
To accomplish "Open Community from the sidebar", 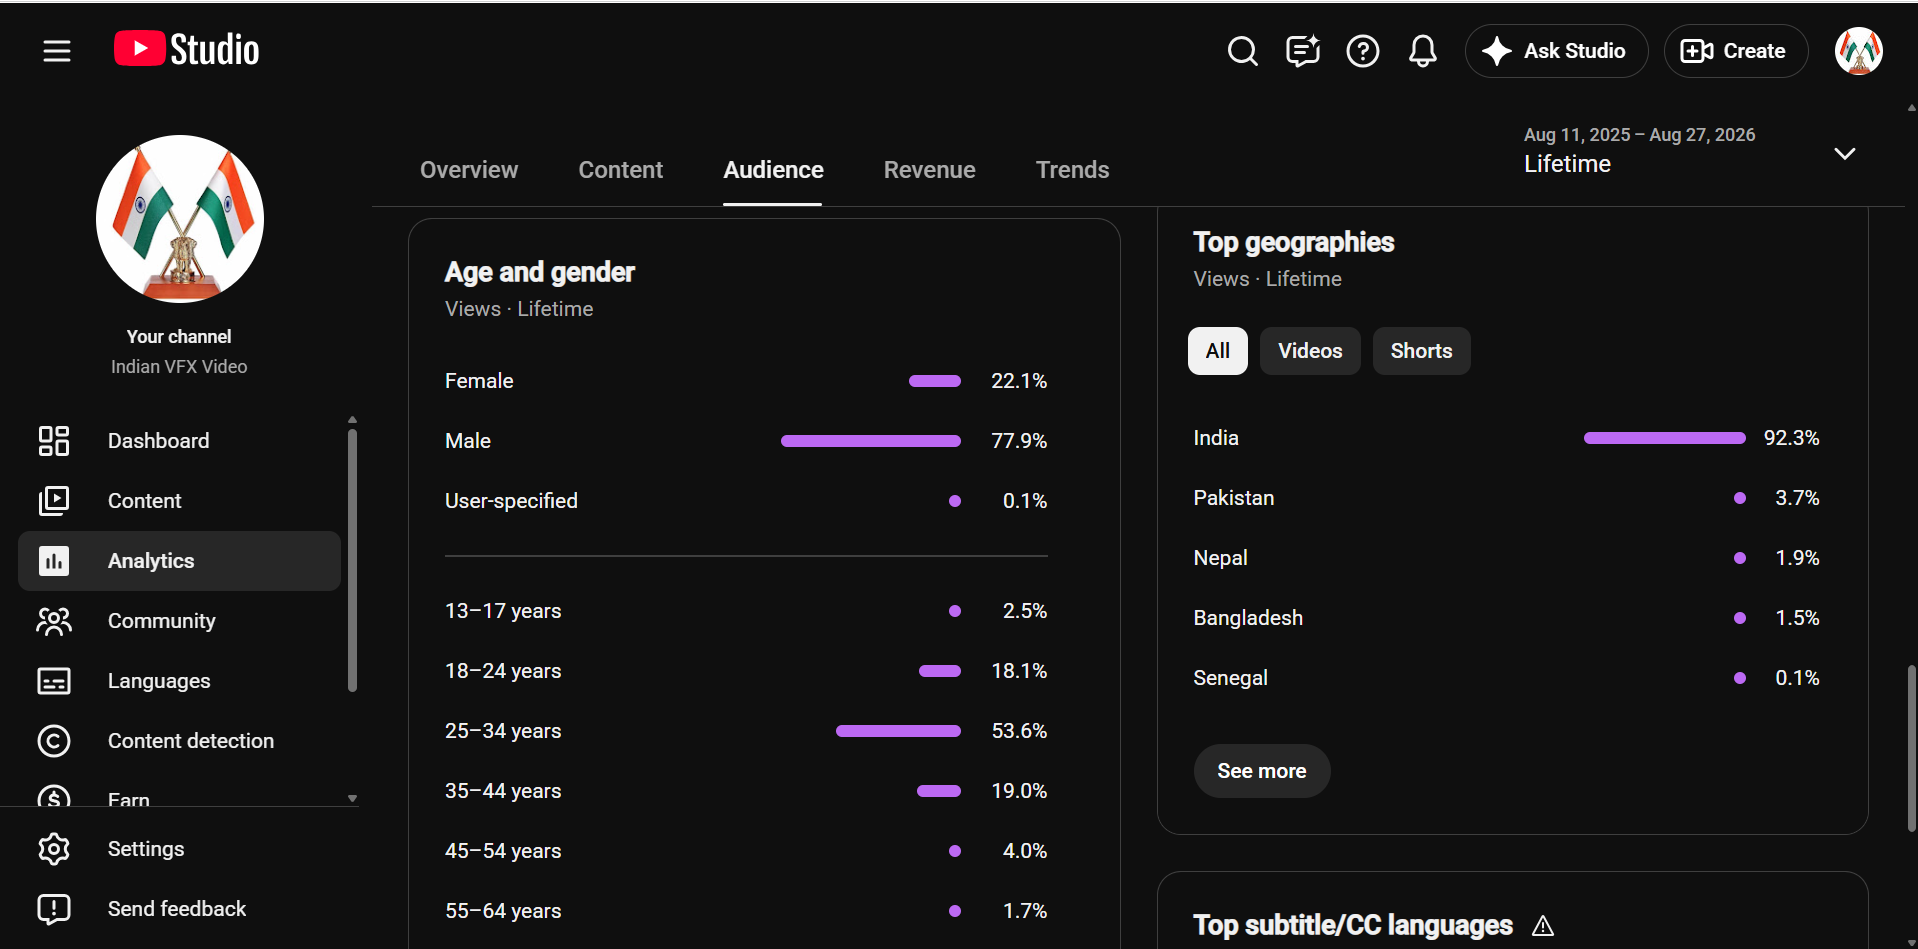I will click(x=180, y=621).
